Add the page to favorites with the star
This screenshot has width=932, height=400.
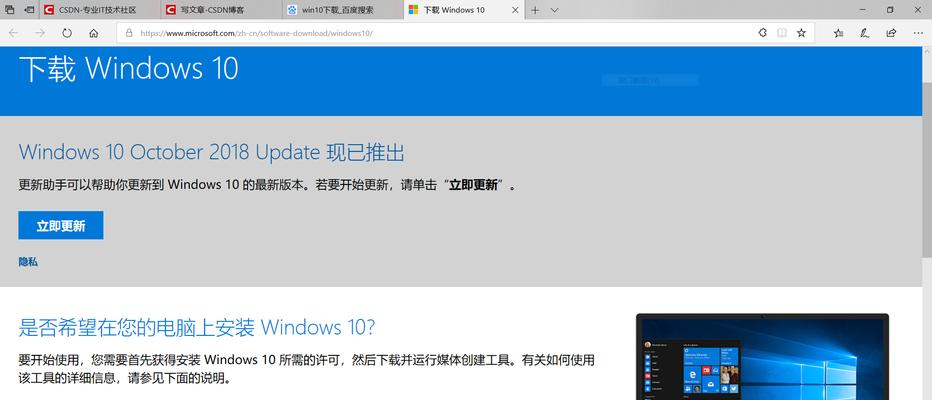(x=801, y=33)
